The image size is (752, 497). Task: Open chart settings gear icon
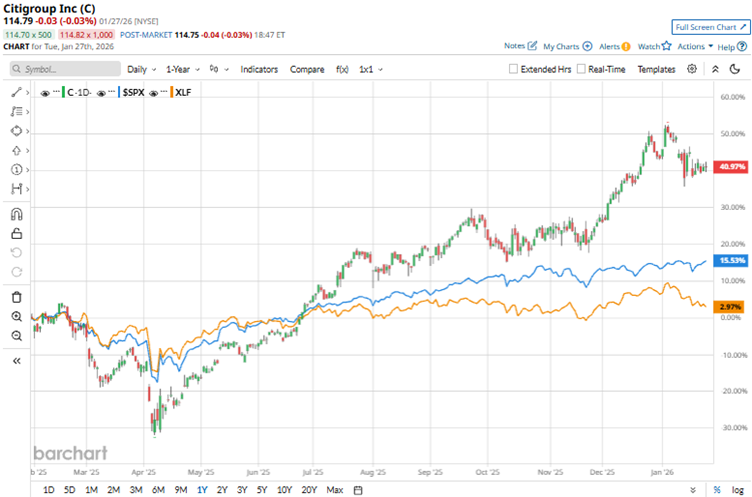tap(694, 69)
